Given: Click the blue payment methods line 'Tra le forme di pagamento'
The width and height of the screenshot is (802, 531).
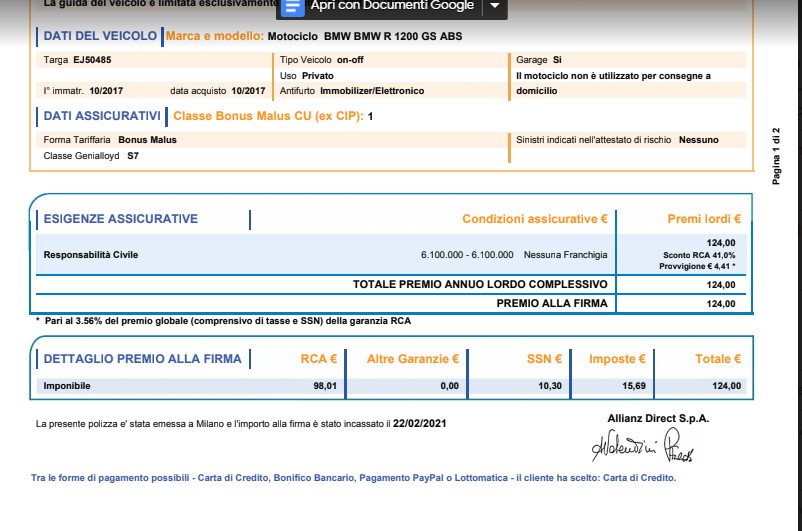Looking at the screenshot, I should [x=353, y=478].
